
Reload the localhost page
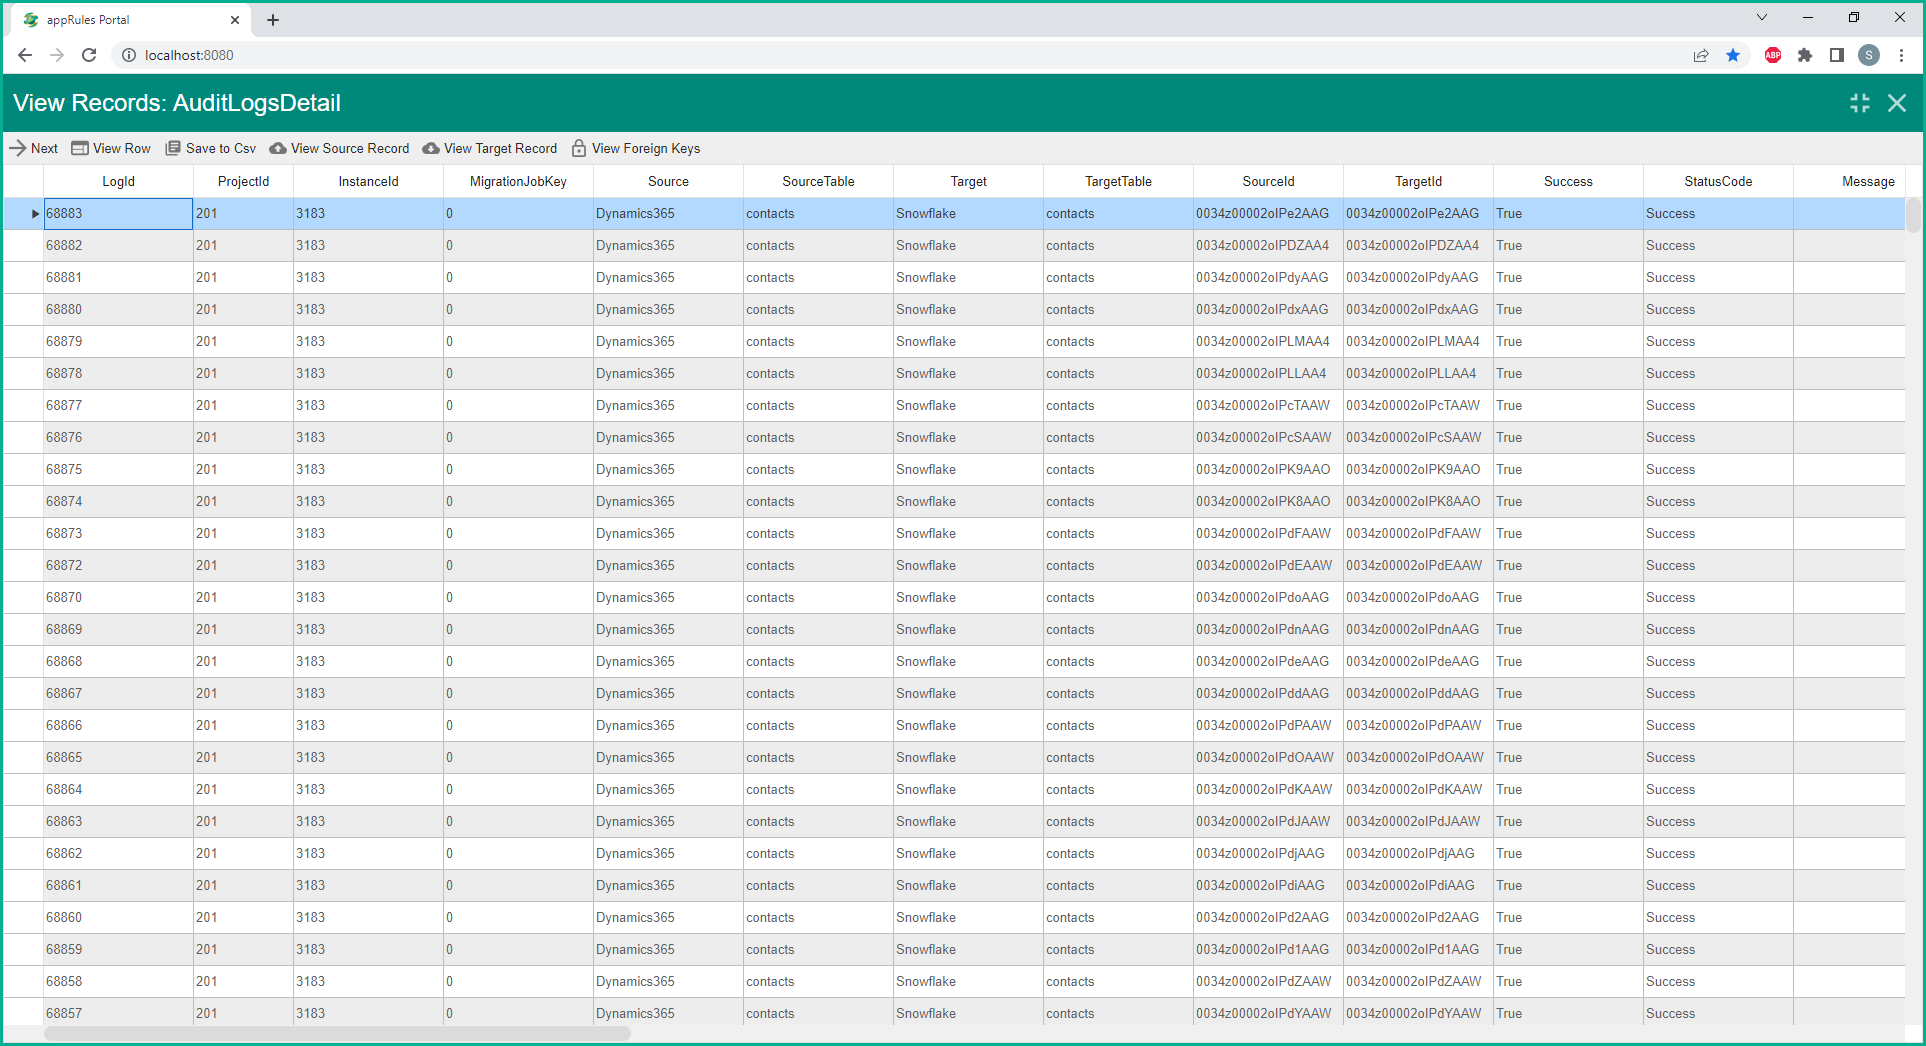point(89,55)
